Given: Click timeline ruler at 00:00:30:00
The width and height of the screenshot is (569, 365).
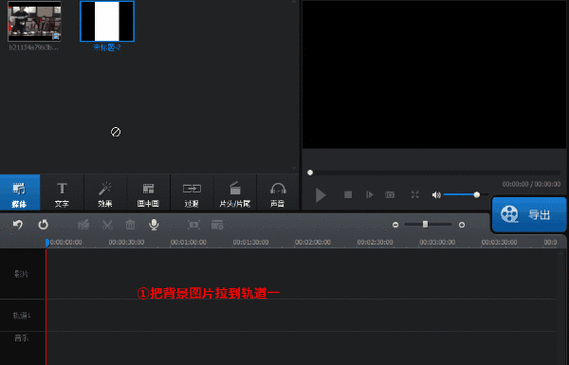Looking at the screenshot, I should click(126, 242).
